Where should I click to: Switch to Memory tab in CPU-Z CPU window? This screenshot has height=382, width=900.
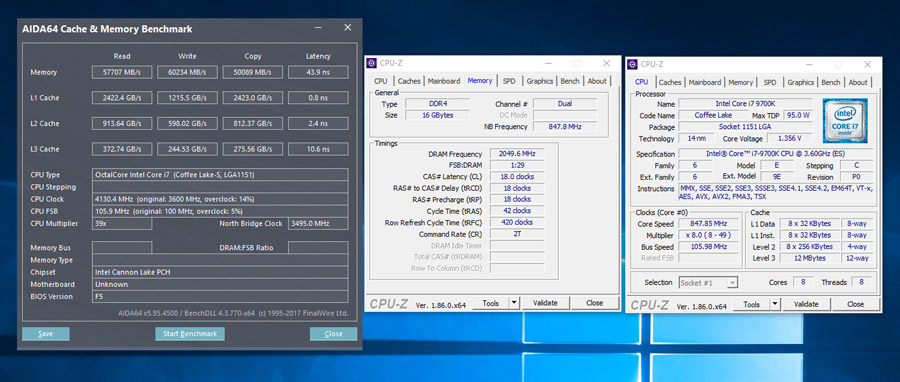[x=740, y=83]
